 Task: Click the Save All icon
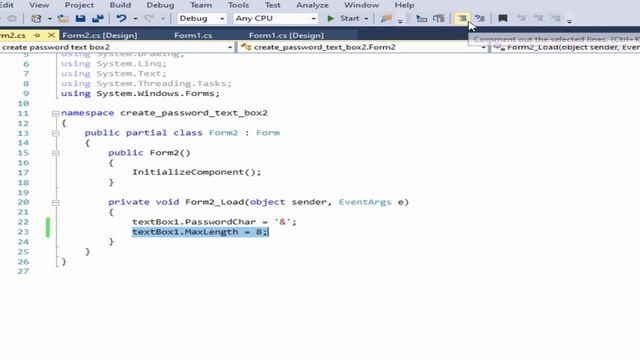(x=98, y=19)
